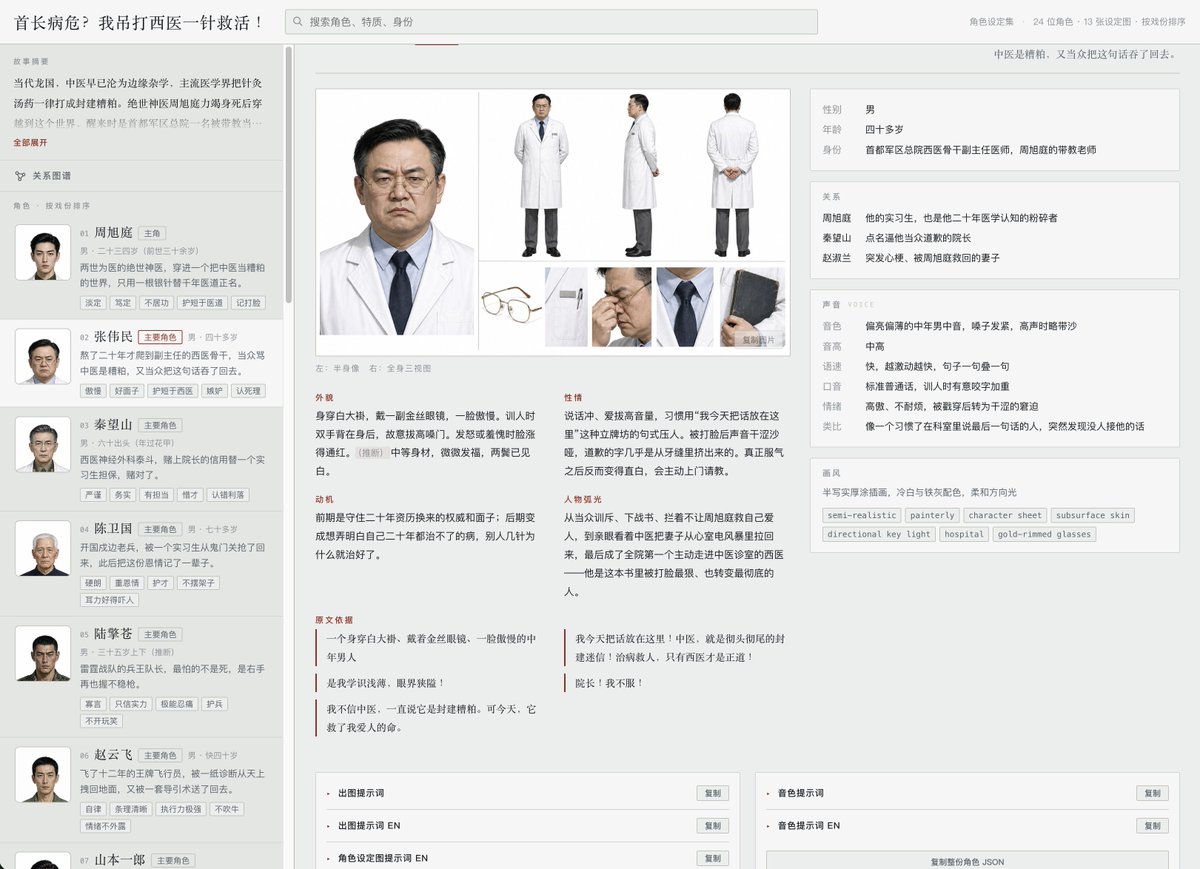1200x869 pixels.
Task: Click the directional key light style tag
Action: 878,534
